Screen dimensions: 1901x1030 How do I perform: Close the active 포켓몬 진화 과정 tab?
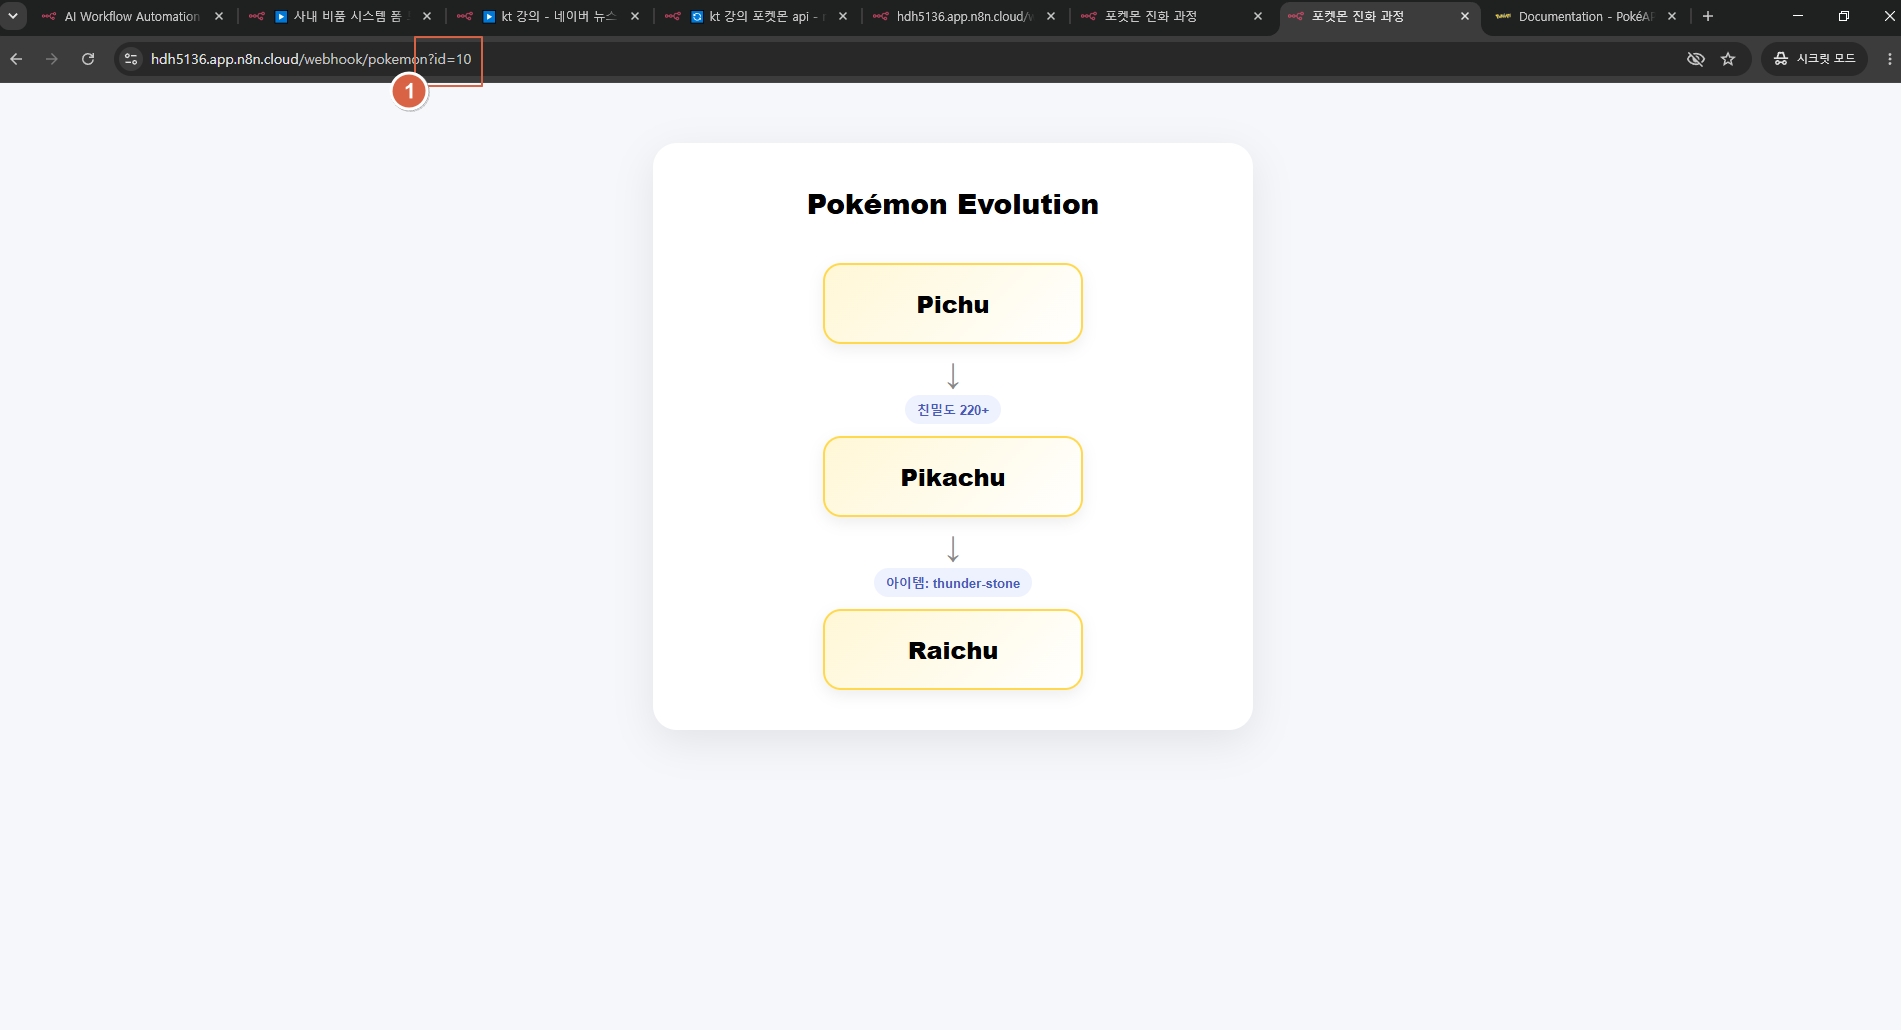pyautogui.click(x=1465, y=16)
